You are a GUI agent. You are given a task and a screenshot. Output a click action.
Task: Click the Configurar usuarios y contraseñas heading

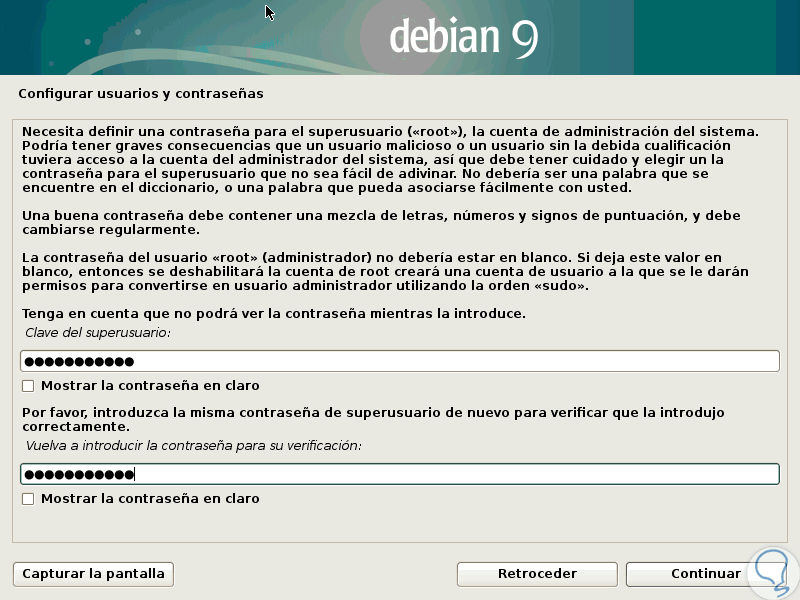pyautogui.click(x=141, y=94)
